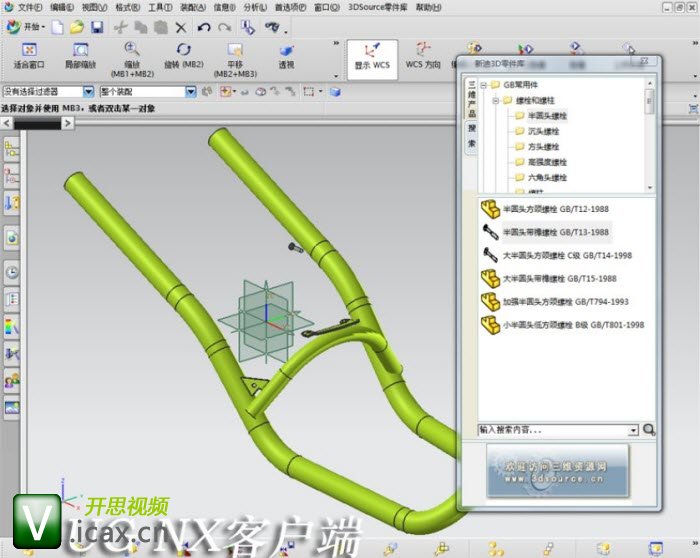Image resolution: width=700 pixels, height=558 pixels.
Task: Select the 沉头螺栓 folder
Action: [x=538, y=131]
